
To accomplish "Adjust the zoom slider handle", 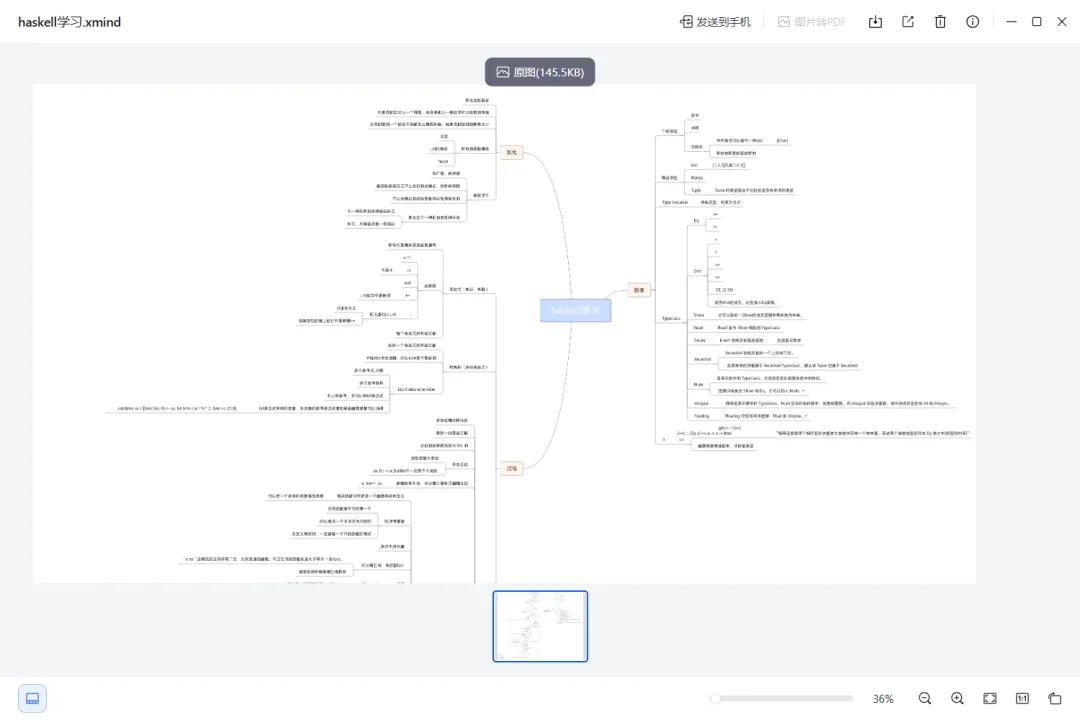I will coord(716,699).
